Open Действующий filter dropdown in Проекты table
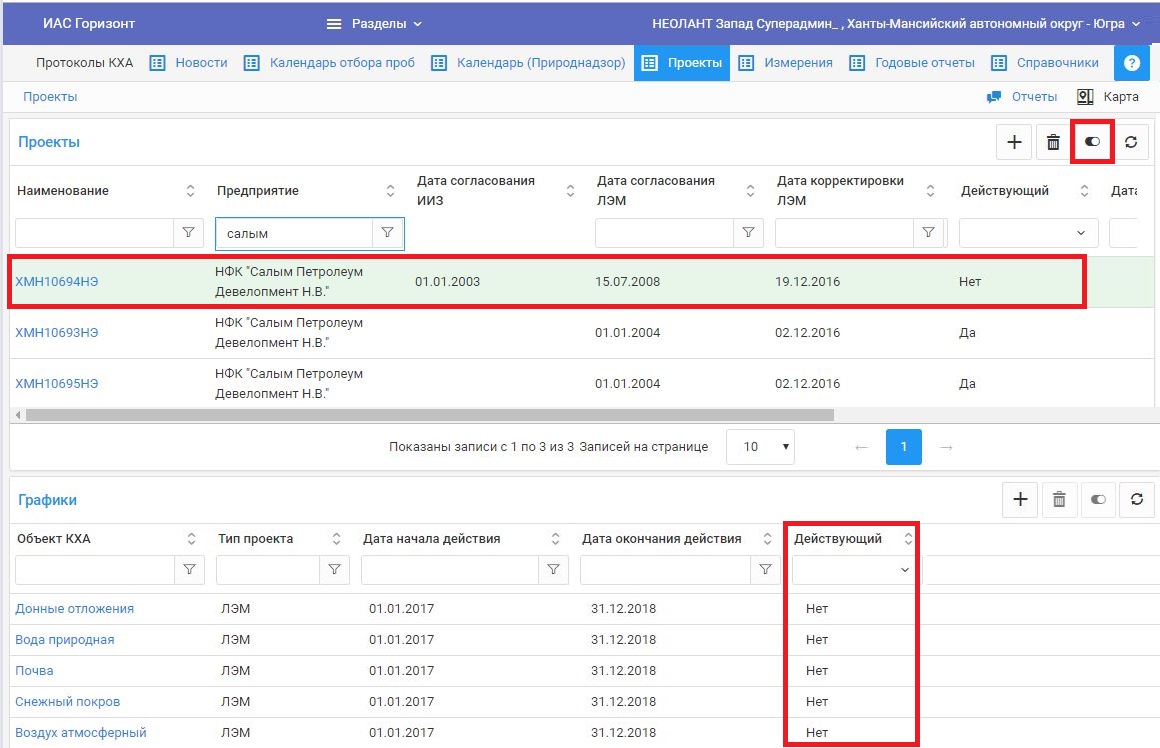This screenshot has width=1160, height=748. pos(1027,232)
